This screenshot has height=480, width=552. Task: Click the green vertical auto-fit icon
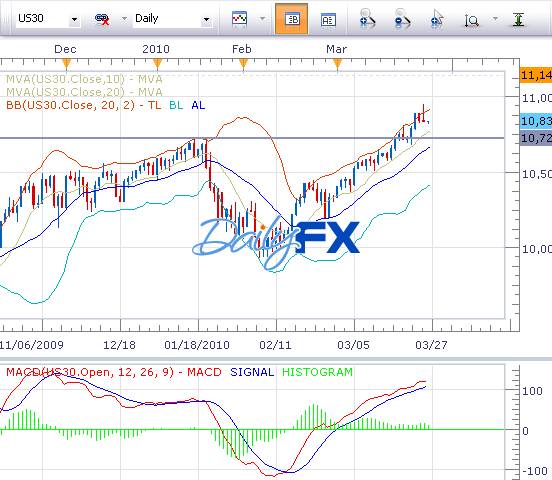(x=518, y=19)
